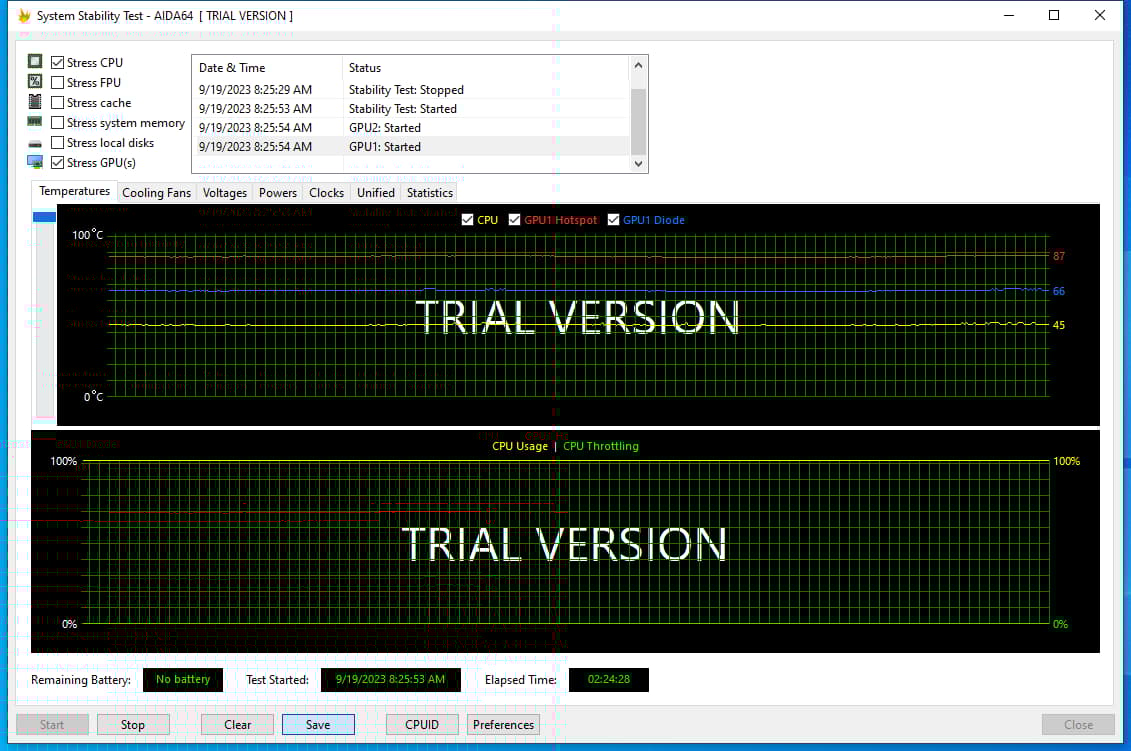Click the RAM module icon beside Stress system memory
The height and width of the screenshot is (751, 1131).
[35, 122]
